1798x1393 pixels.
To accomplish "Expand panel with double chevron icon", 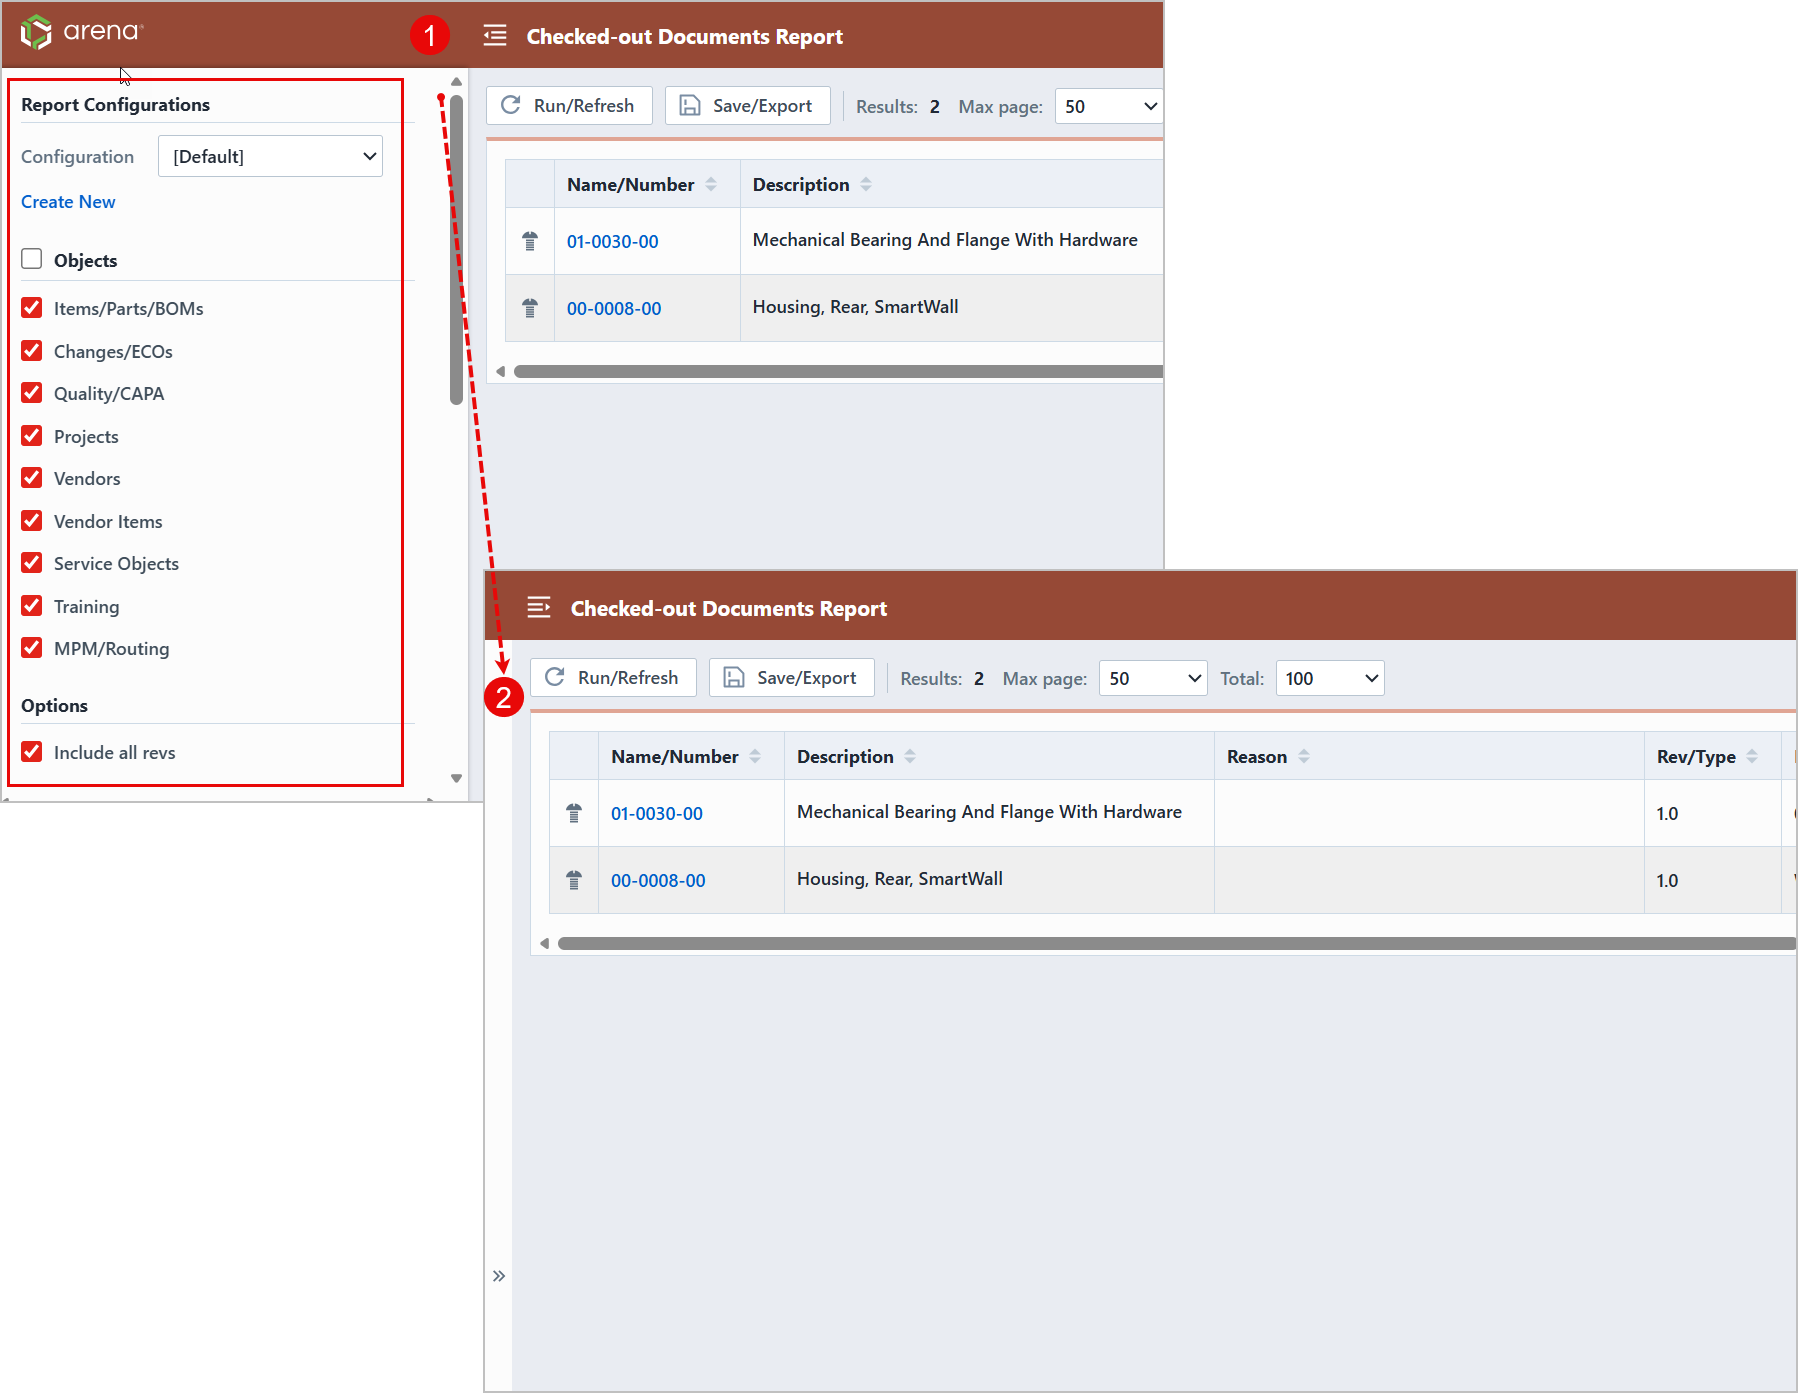I will [499, 1276].
